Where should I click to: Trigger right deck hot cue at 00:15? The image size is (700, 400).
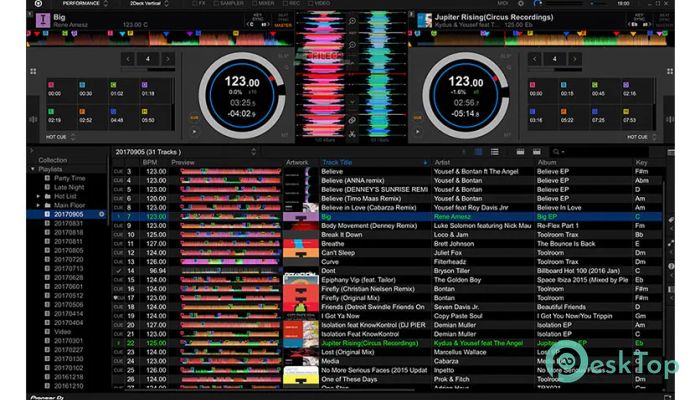click(x=574, y=89)
